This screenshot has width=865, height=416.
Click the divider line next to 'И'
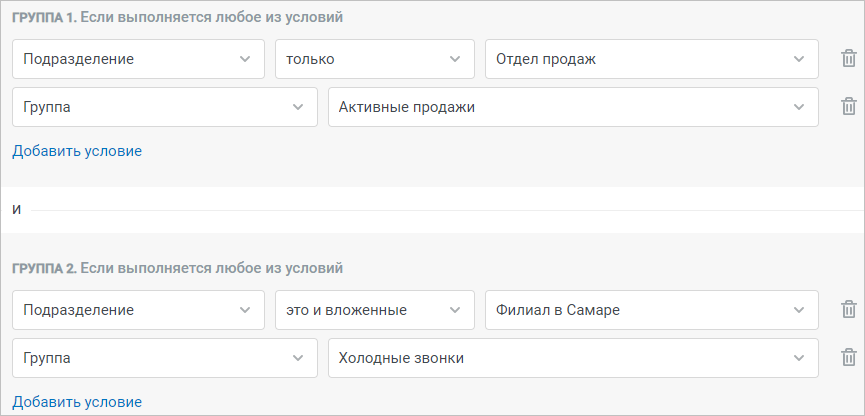447,210
